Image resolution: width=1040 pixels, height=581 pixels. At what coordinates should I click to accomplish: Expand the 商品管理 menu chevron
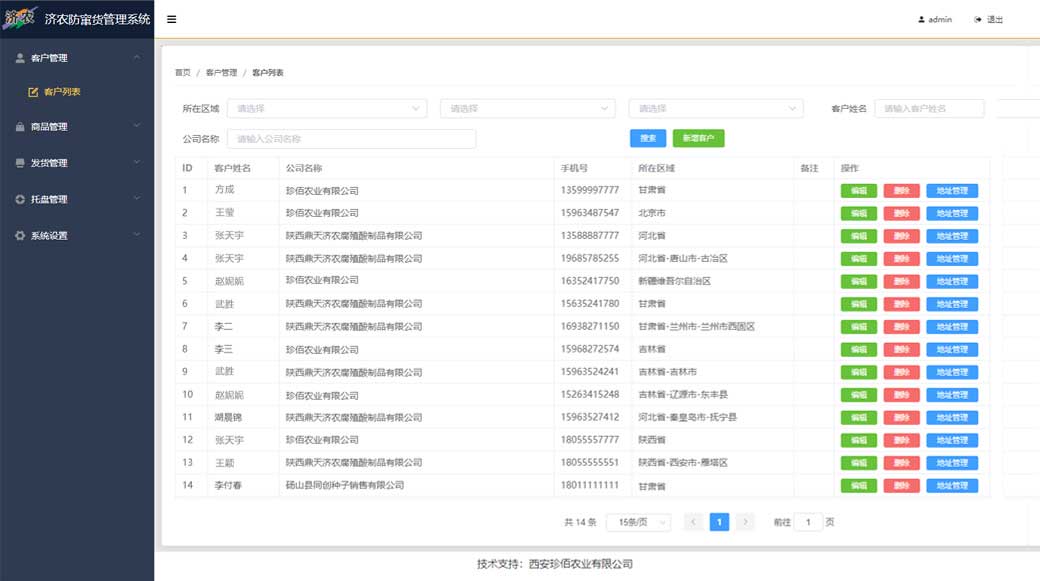pyautogui.click(x=137, y=127)
